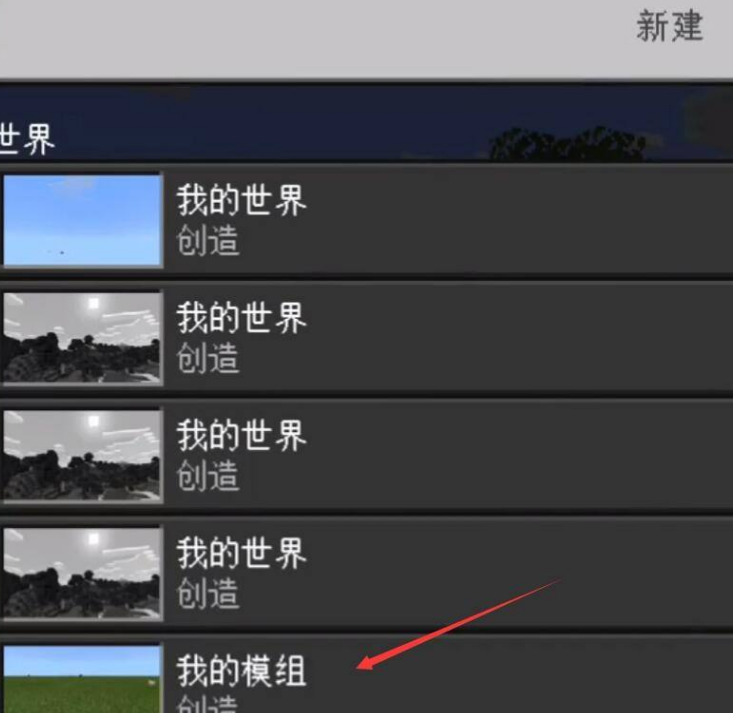Click 创造 label under the blue-sky world
This screenshot has height=713, width=733.
coord(208,240)
